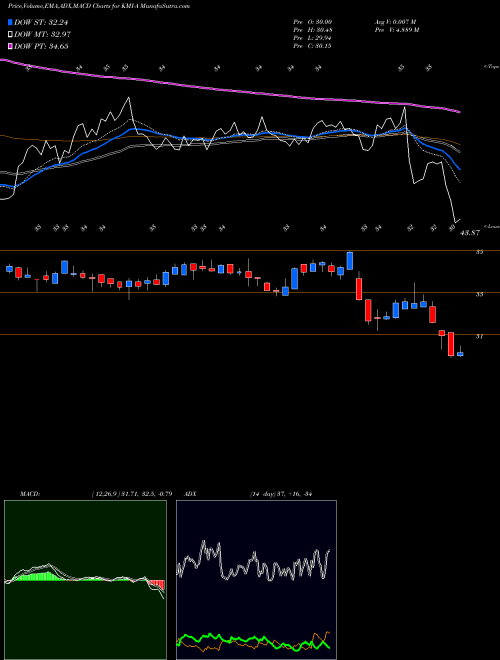
Task: Click the 33 price axis label
Action: [479, 294]
